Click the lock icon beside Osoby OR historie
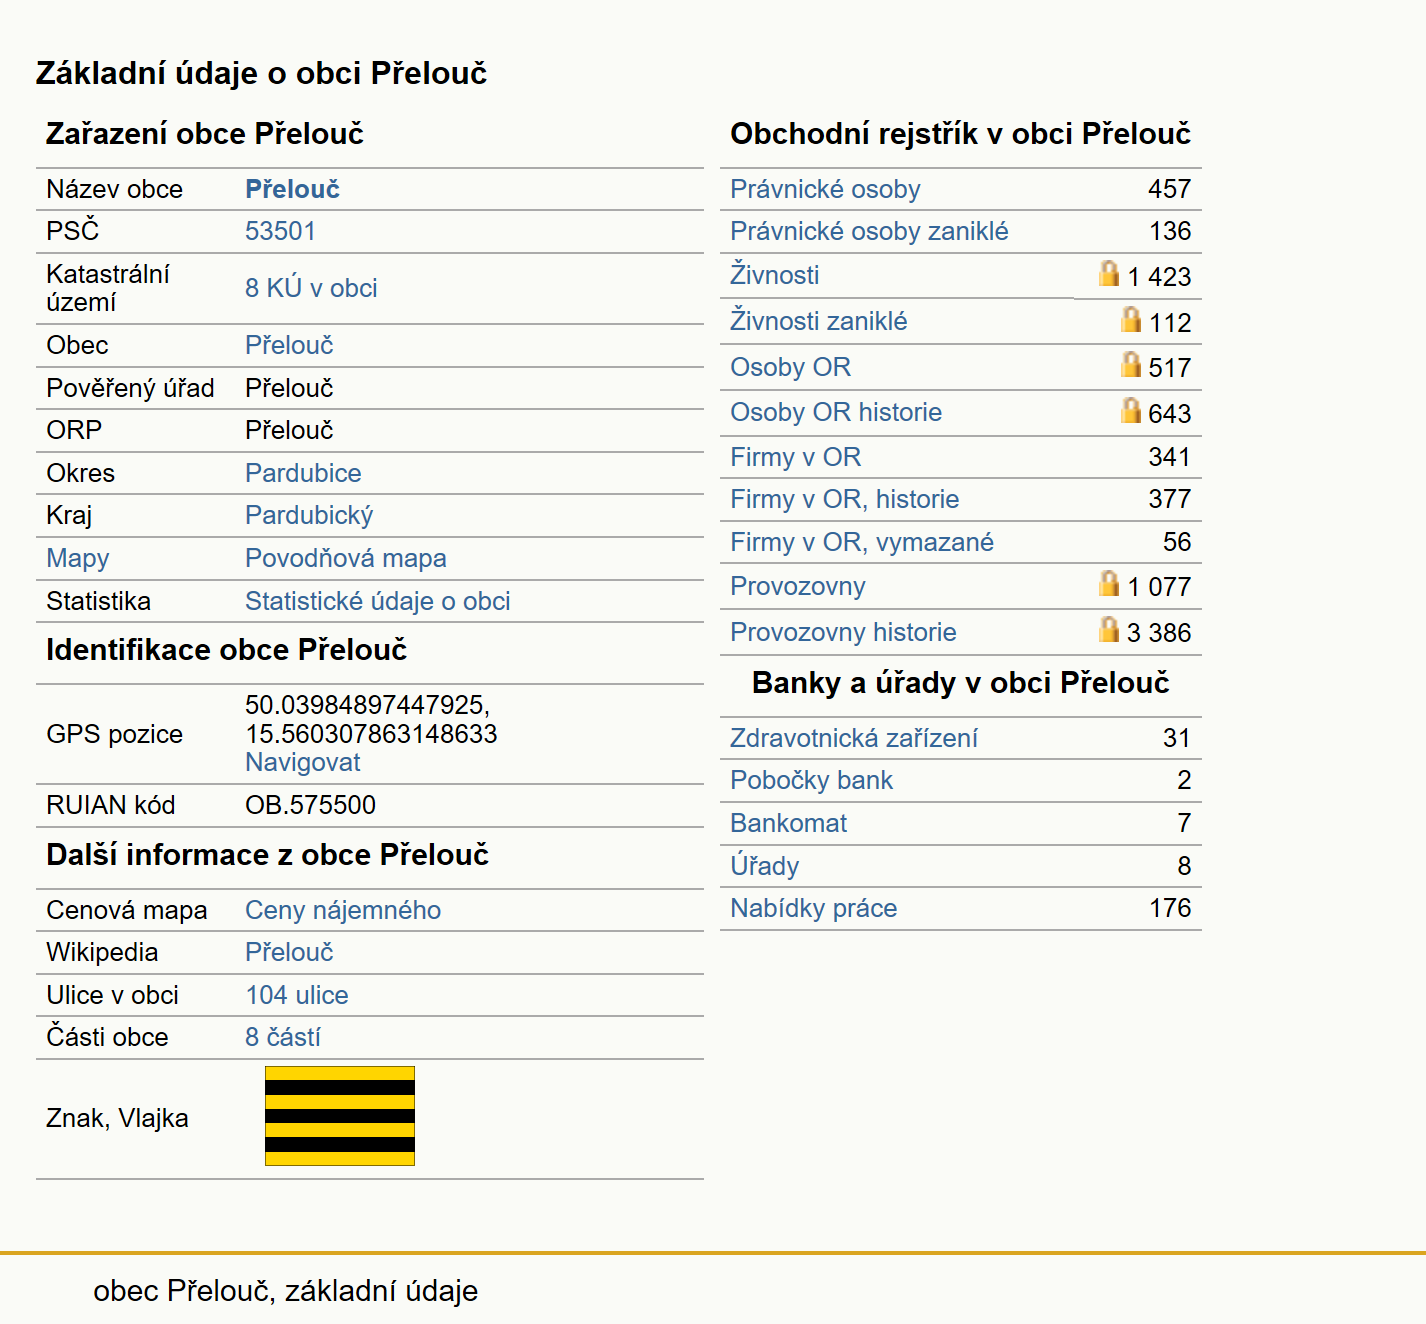The width and height of the screenshot is (1426, 1324). [1131, 410]
